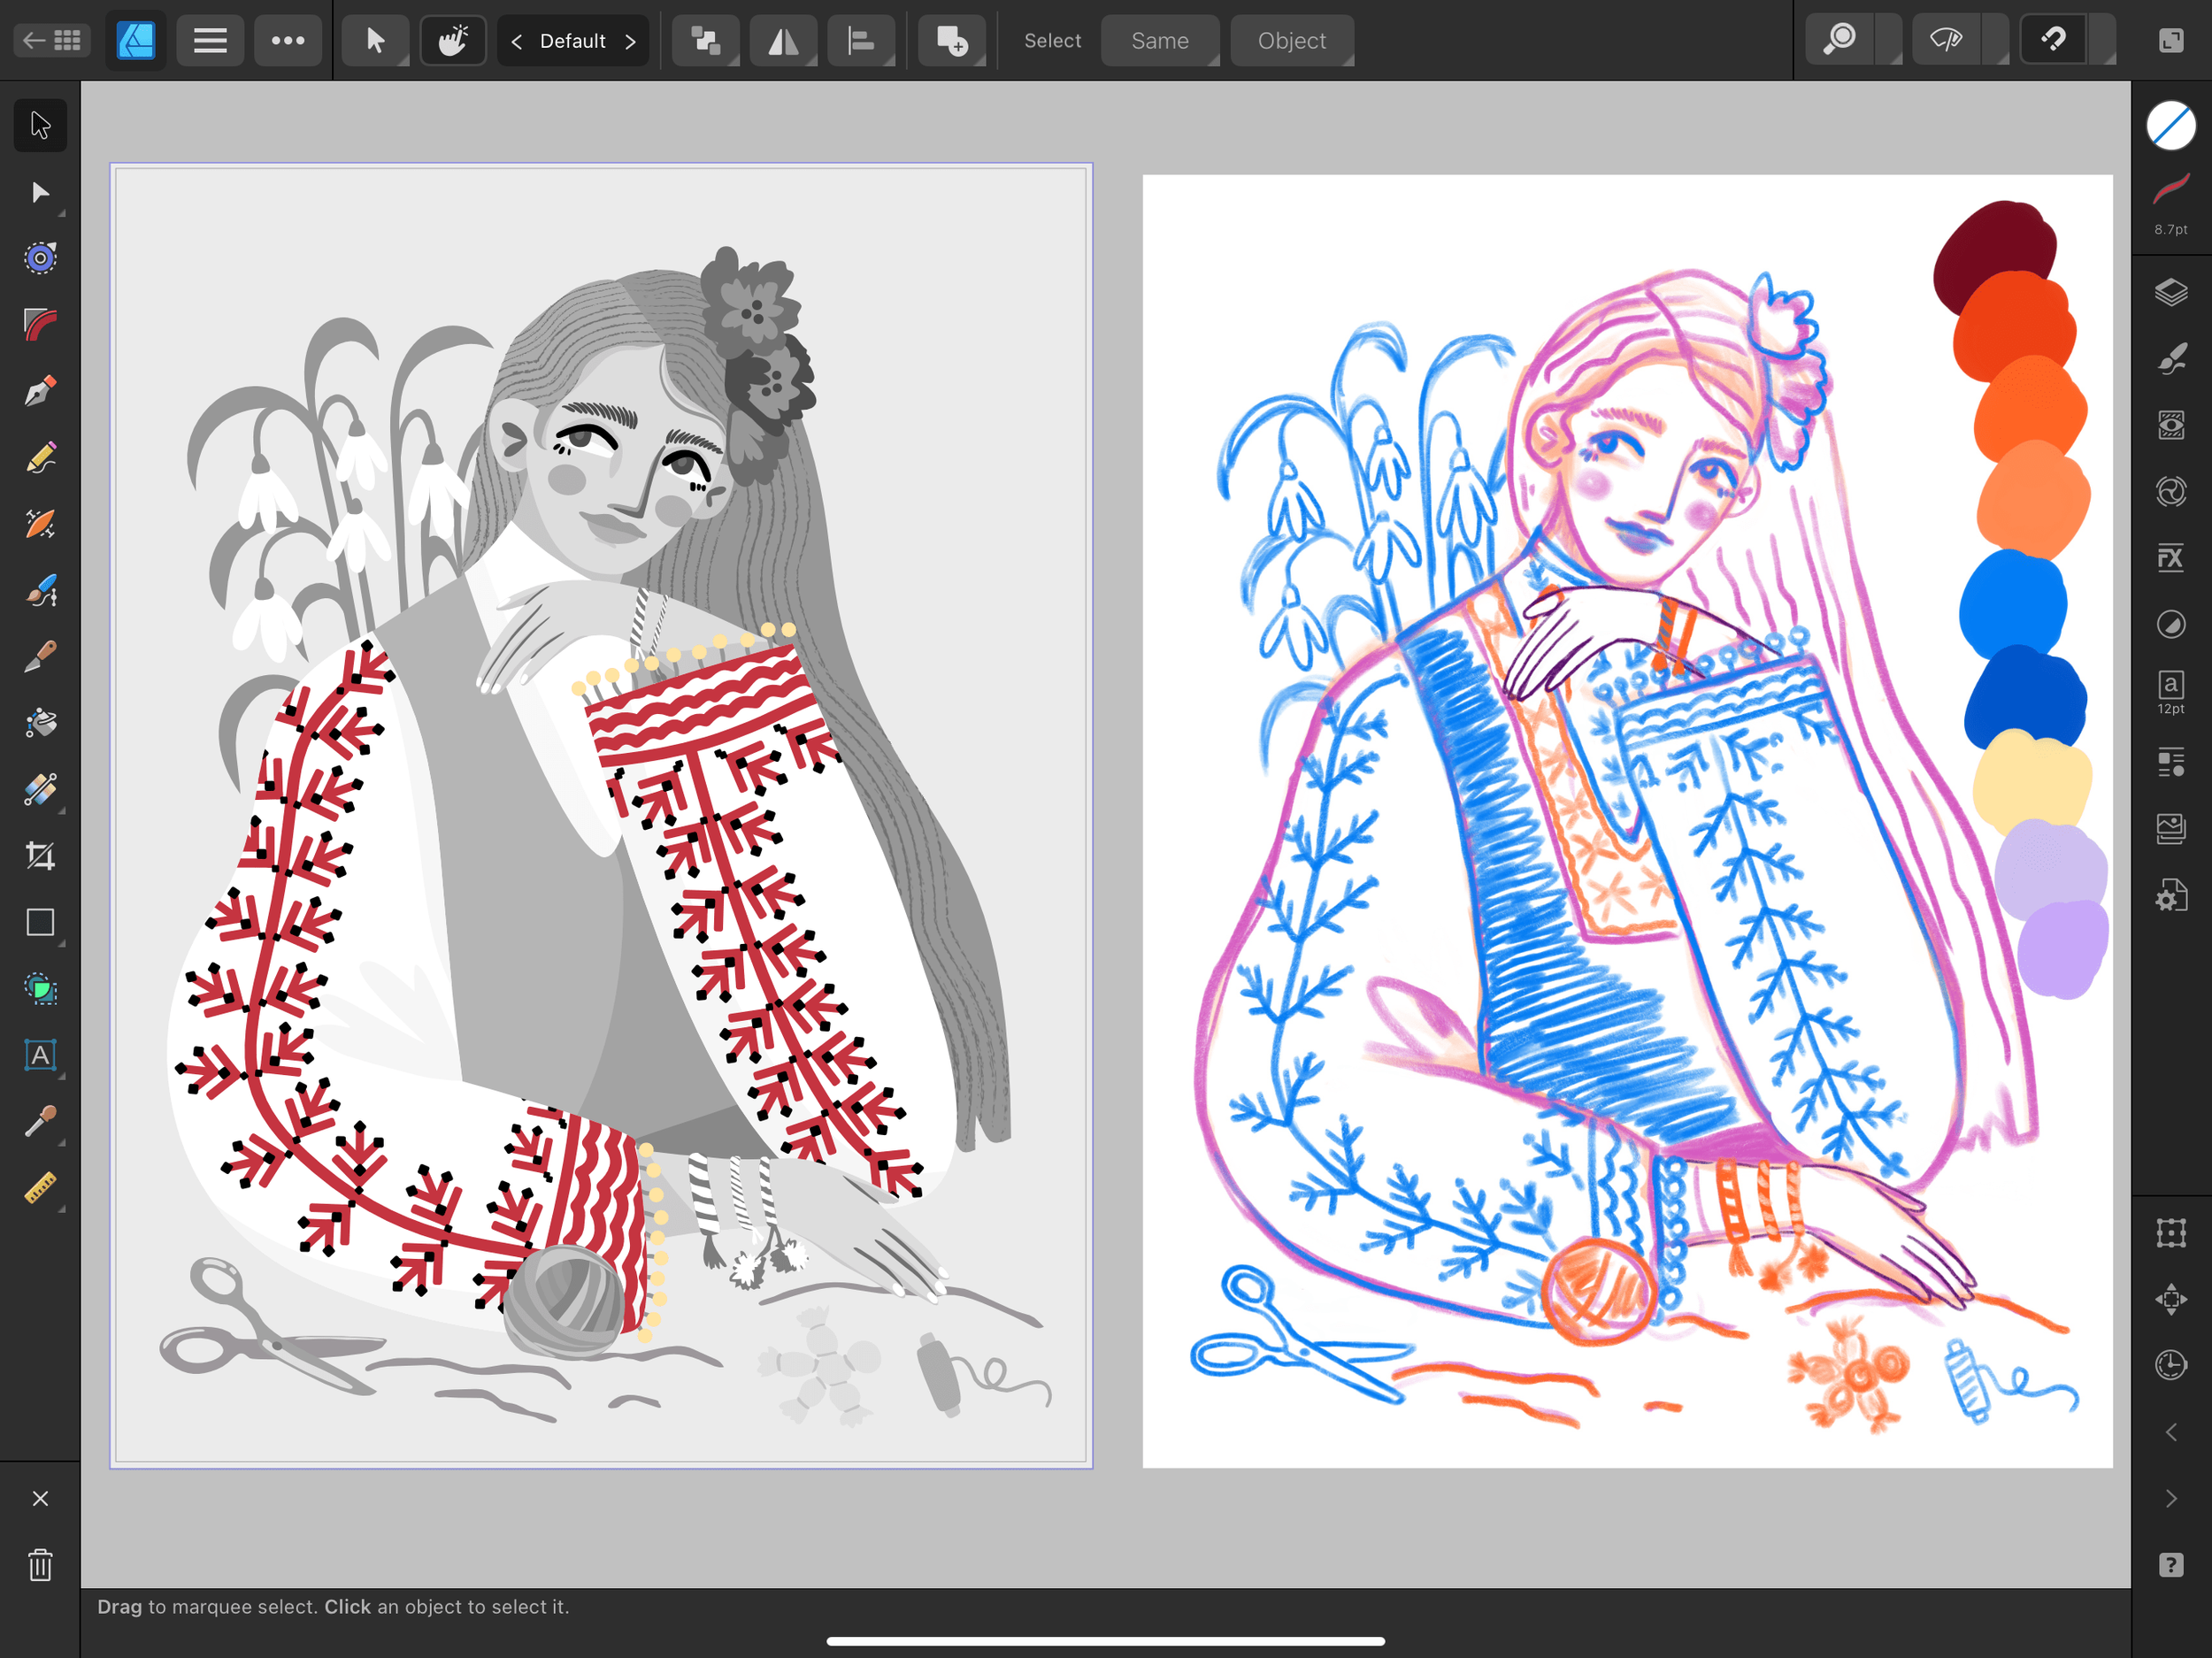
Task: Go to the previous preset with the left chevron
Action: tap(517, 40)
